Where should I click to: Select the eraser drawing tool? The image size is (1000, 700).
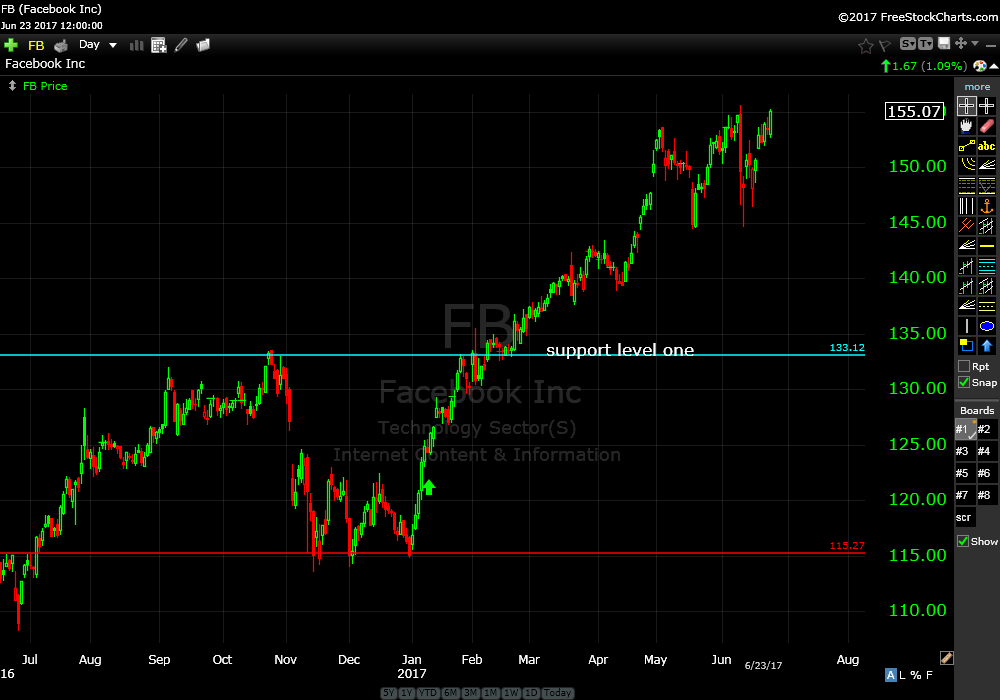(x=987, y=126)
